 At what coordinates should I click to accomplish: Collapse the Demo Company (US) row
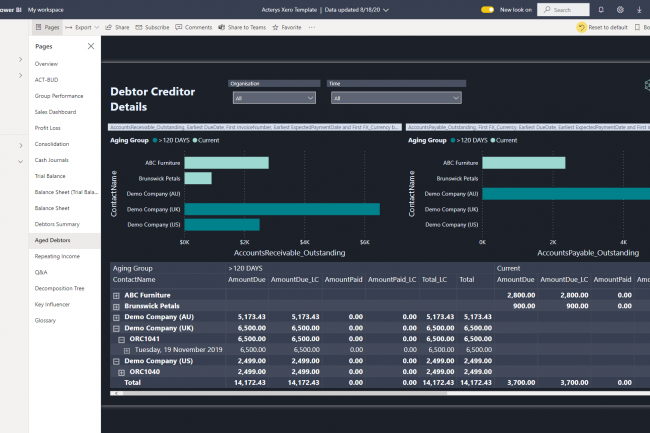pos(116,361)
